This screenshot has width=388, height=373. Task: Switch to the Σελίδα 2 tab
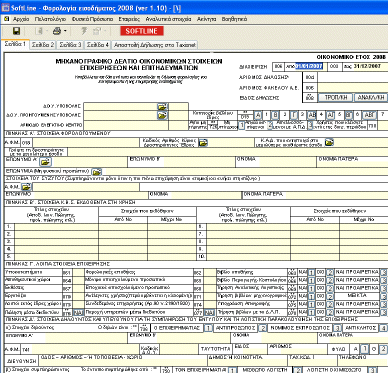tap(43, 45)
